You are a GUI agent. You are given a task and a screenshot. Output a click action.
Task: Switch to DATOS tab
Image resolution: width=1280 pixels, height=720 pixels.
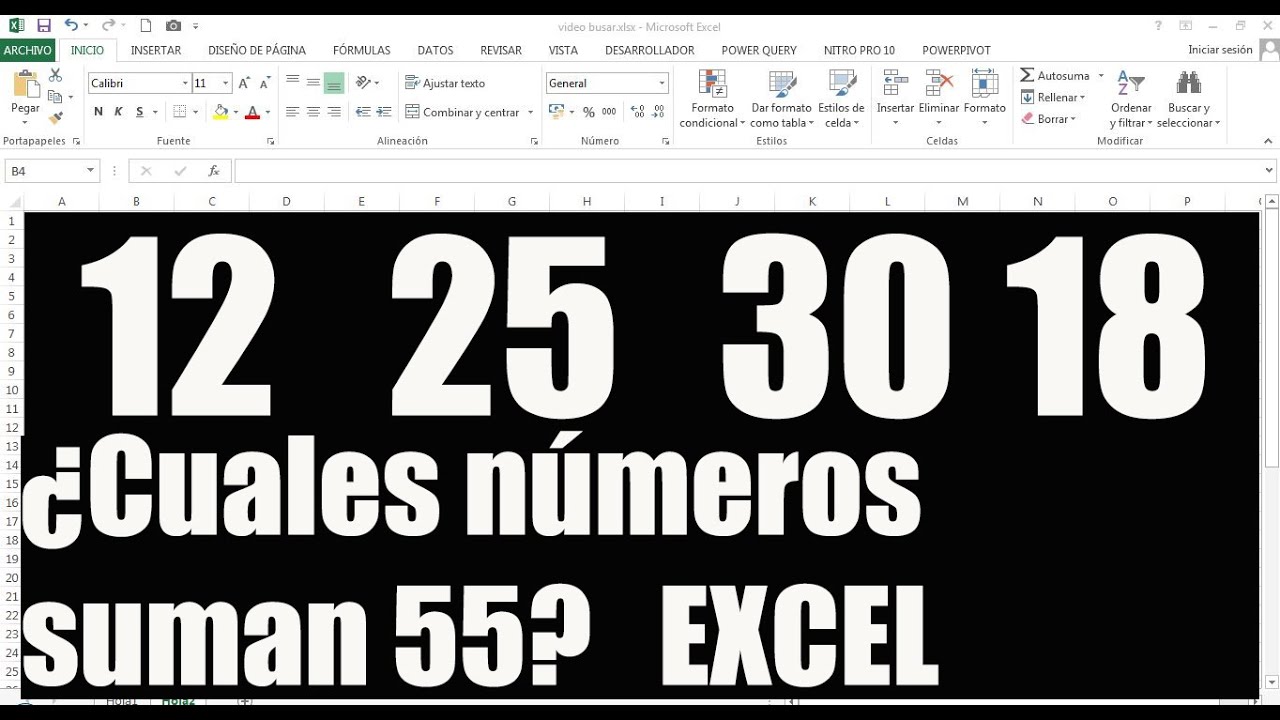coord(435,50)
